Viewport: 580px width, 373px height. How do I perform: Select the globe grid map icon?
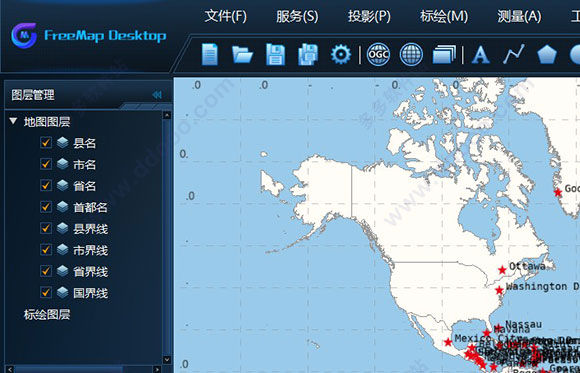click(411, 54)
